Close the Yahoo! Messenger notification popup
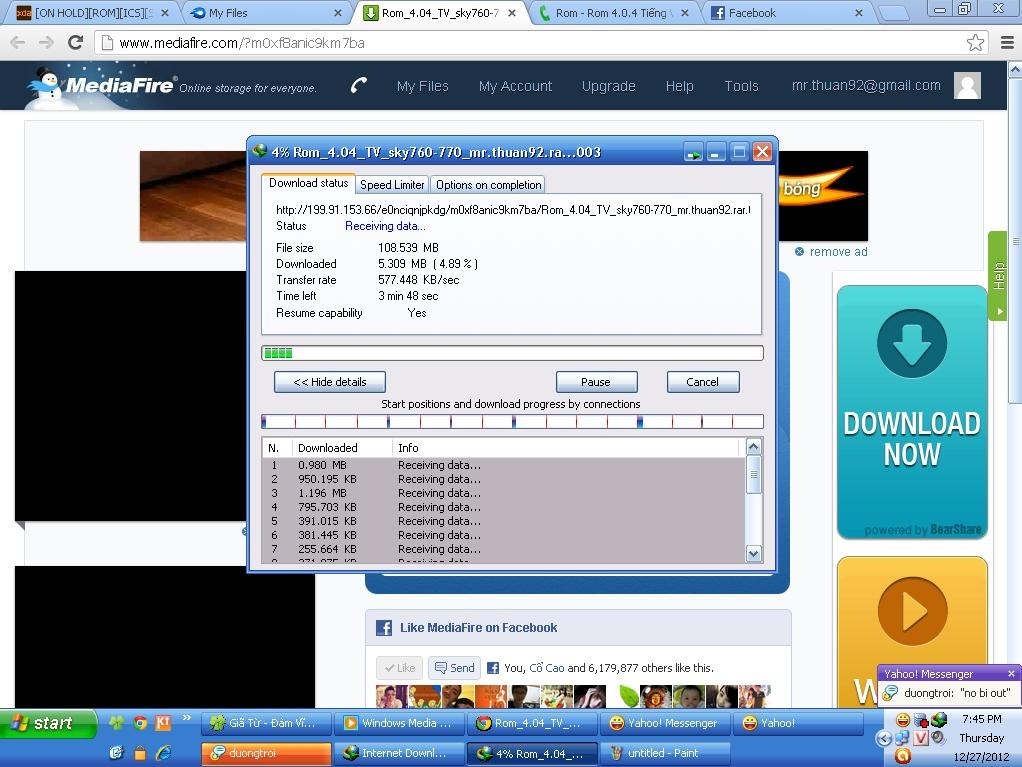 click(1011, 673)
